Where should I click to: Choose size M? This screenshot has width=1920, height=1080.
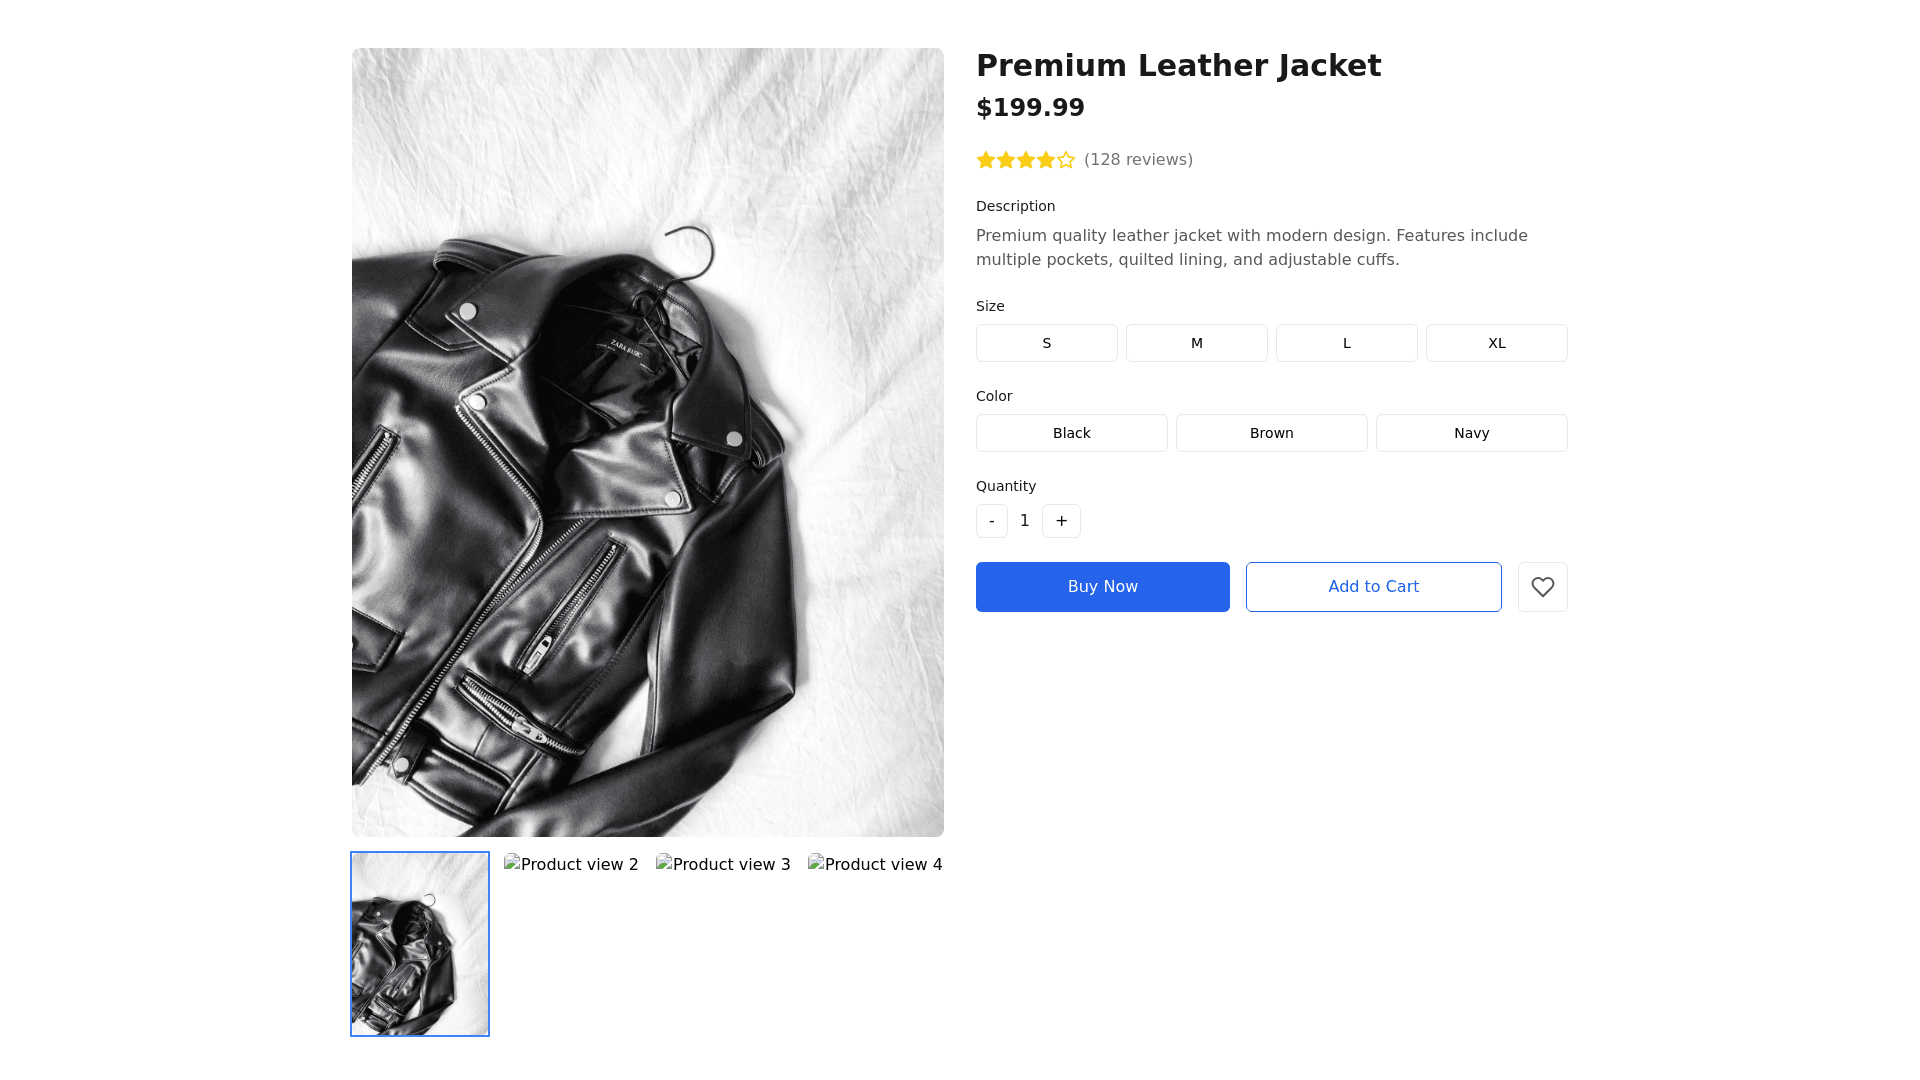click(x=1196, y=343)
